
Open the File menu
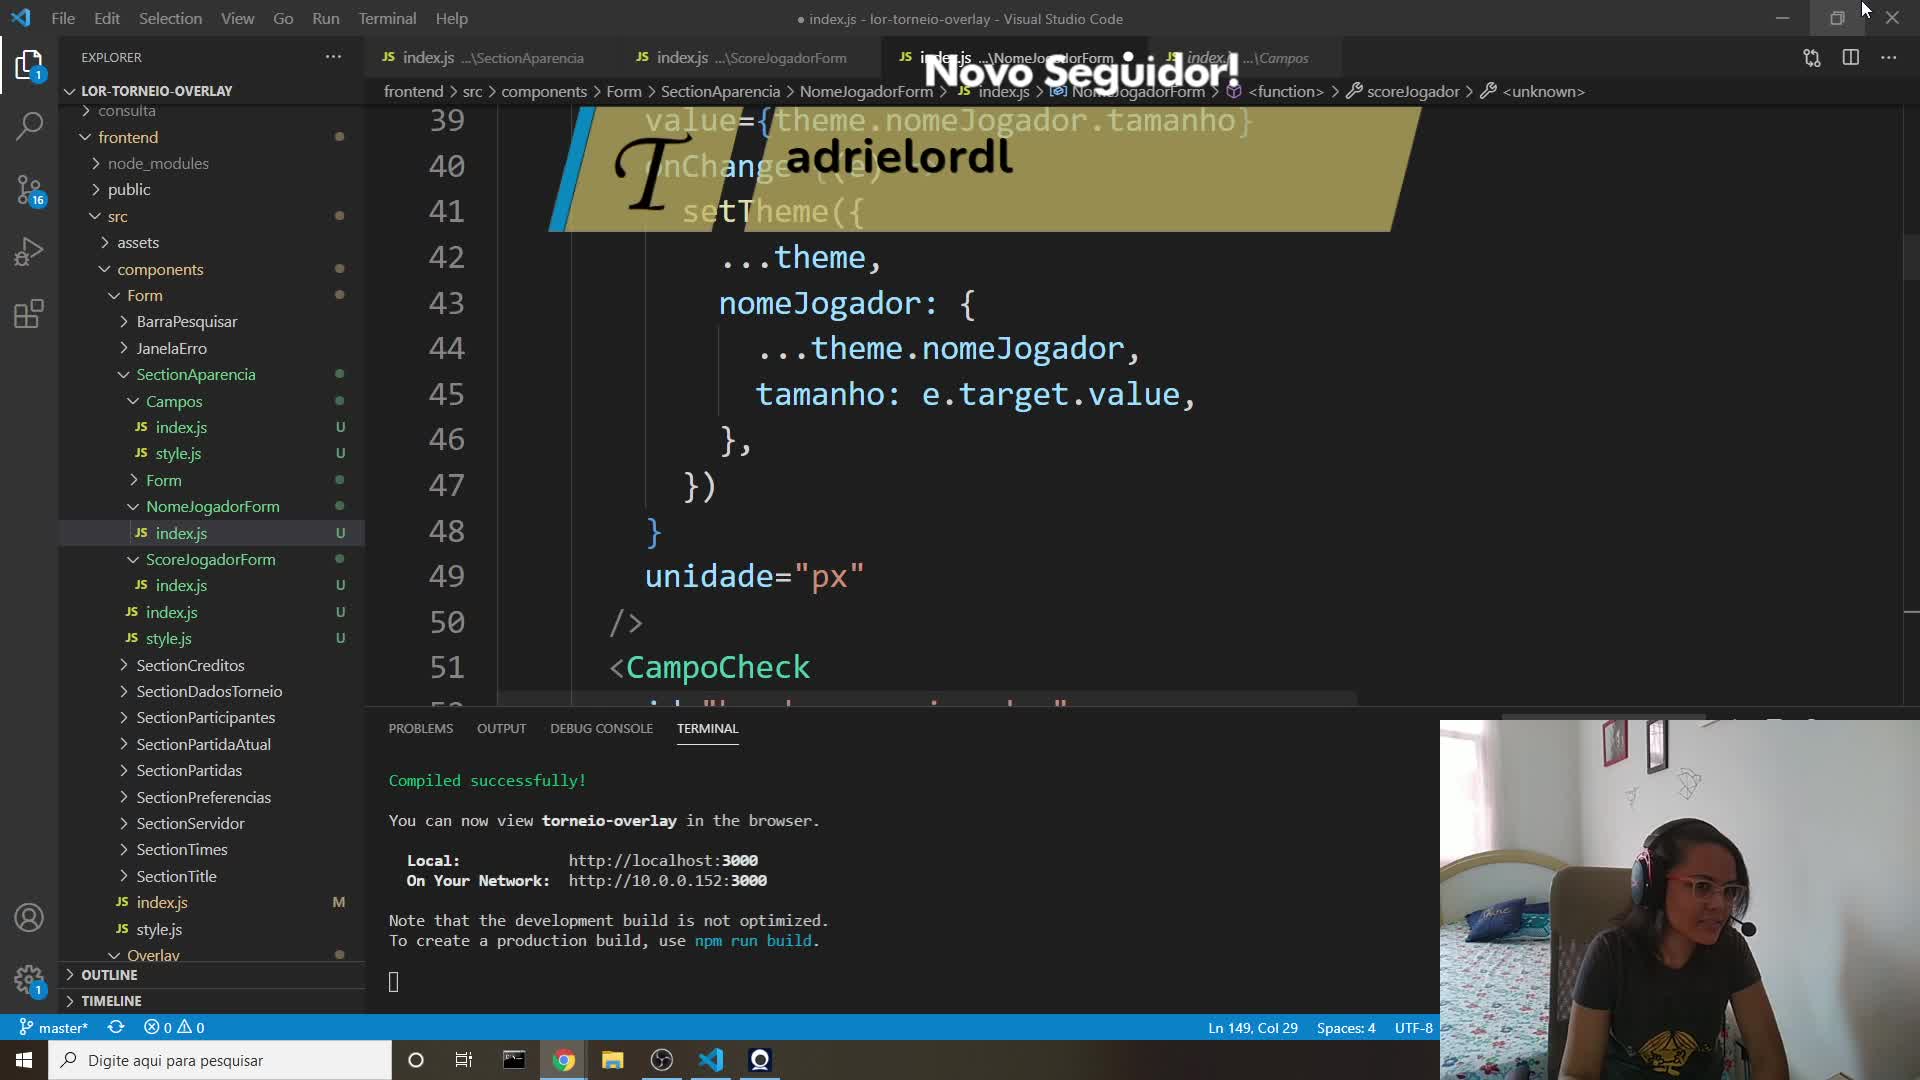tap(63, 18)
